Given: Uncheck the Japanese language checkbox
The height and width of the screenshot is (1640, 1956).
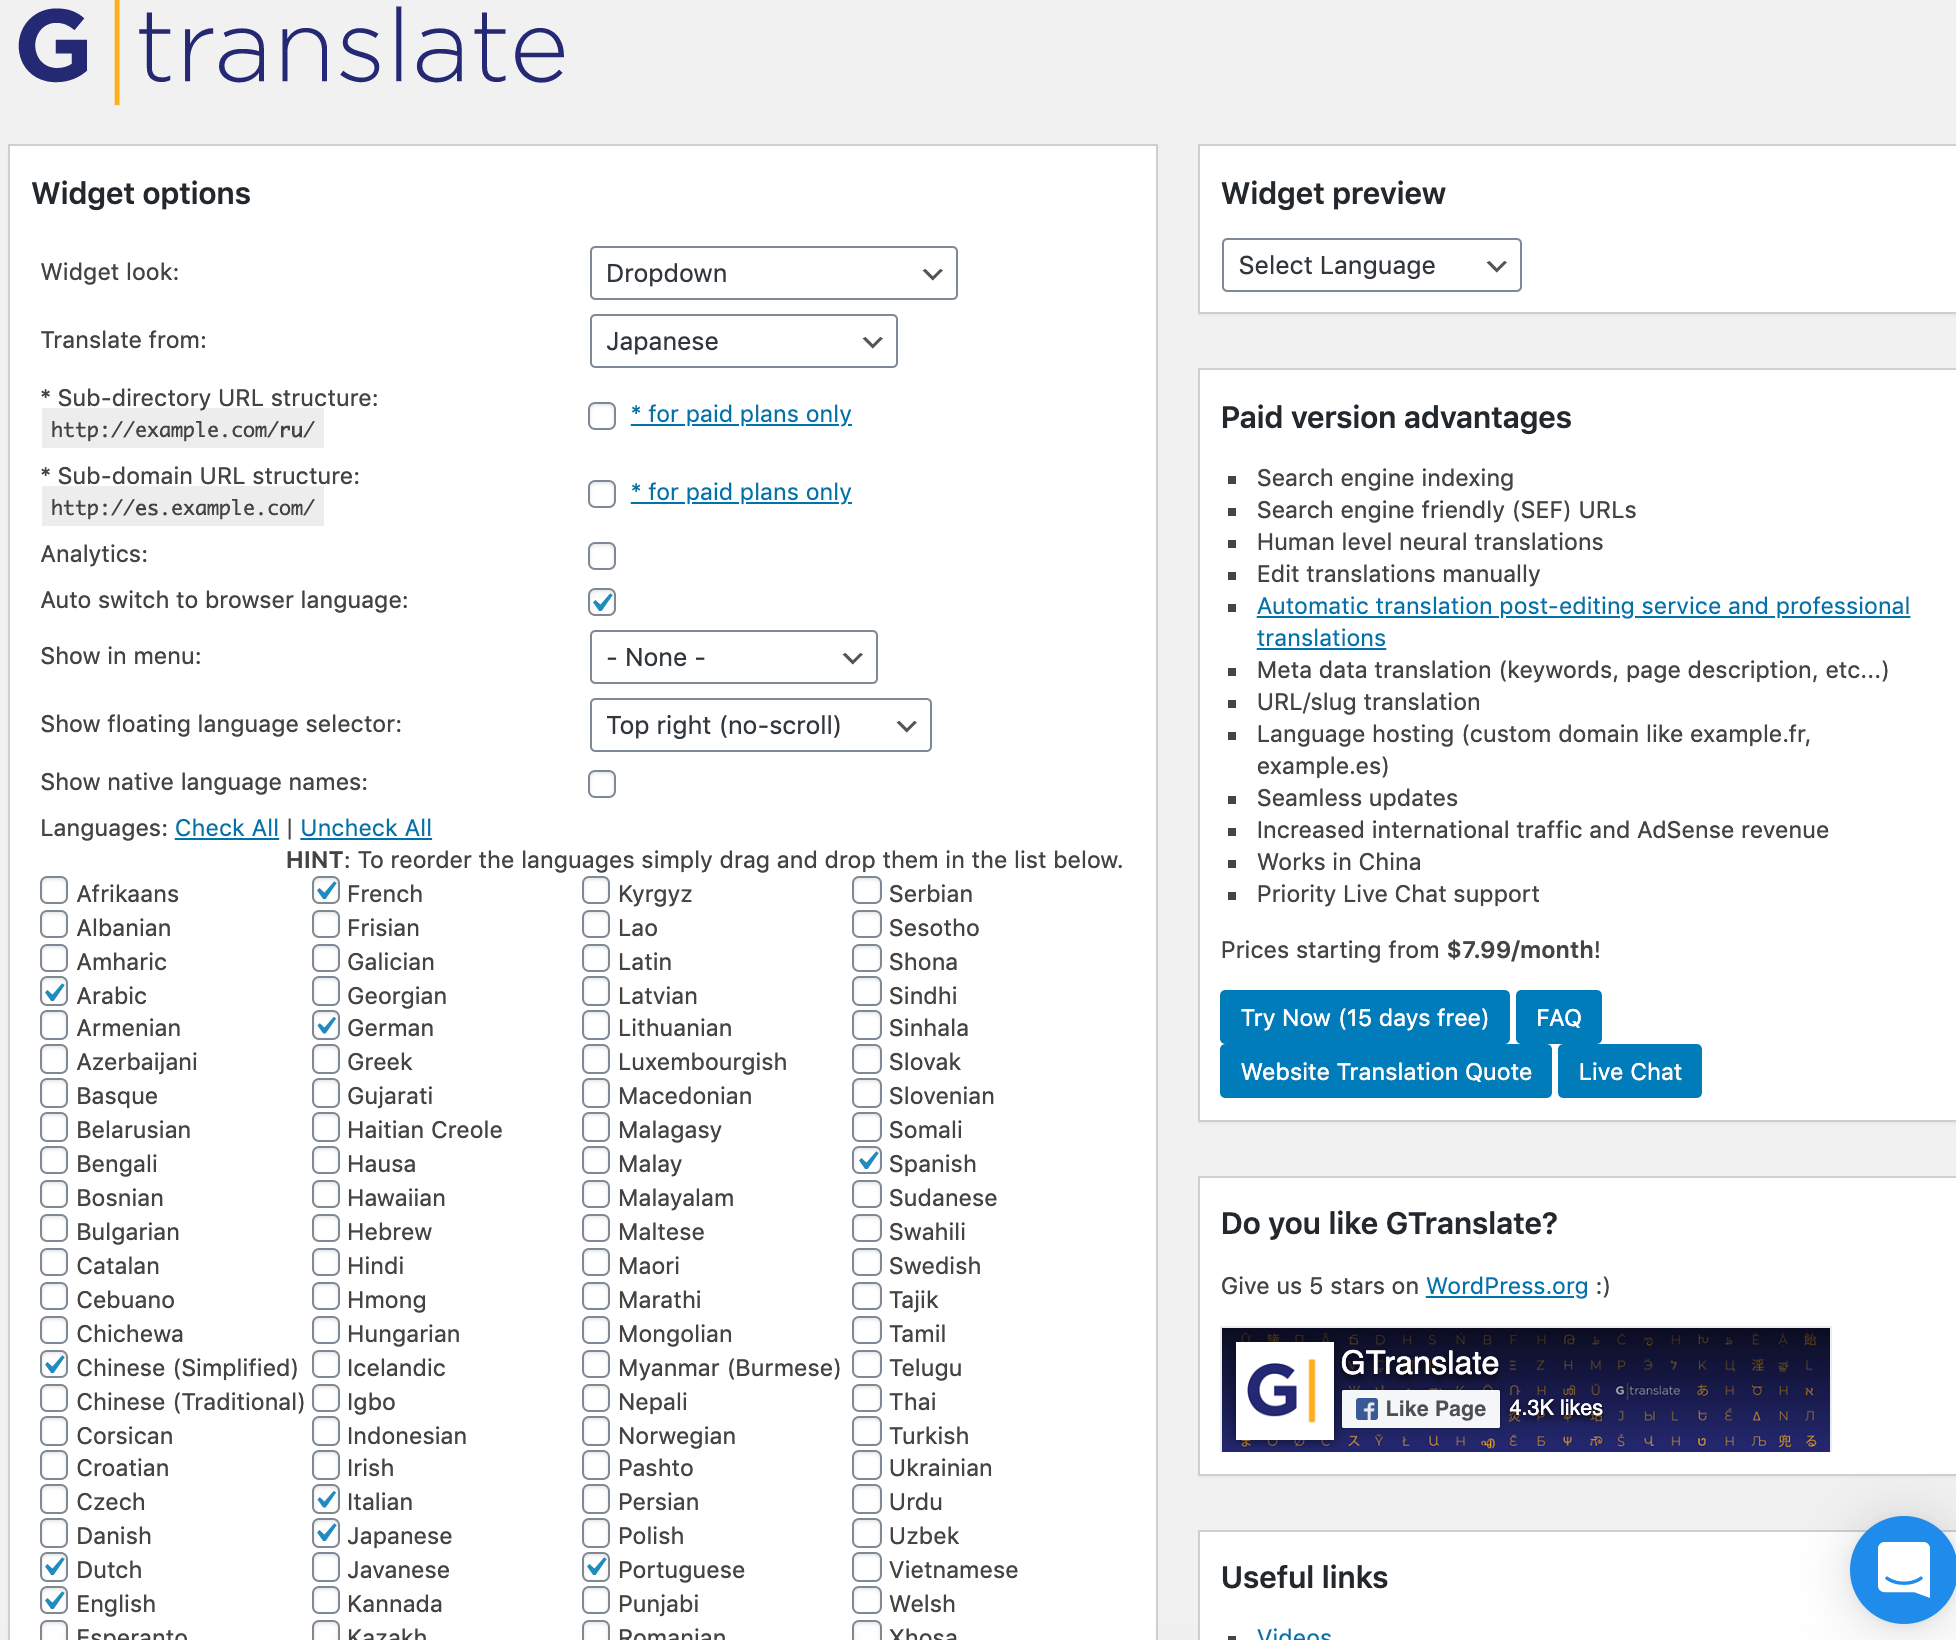Looking at the screenshot, I should (326, 1532).
